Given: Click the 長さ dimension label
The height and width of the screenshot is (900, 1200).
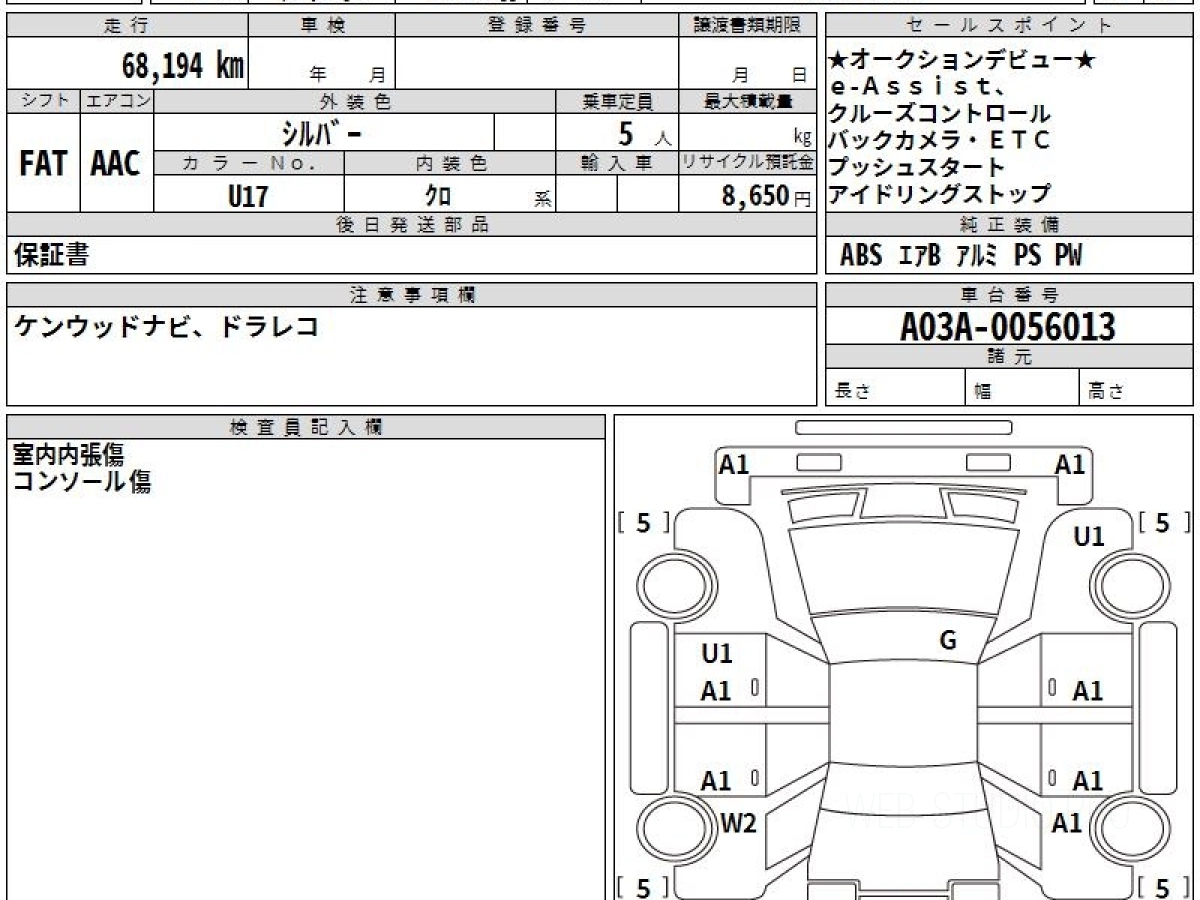Looking at the screenshot, I should pyautogui.click(x=853, y=392).
